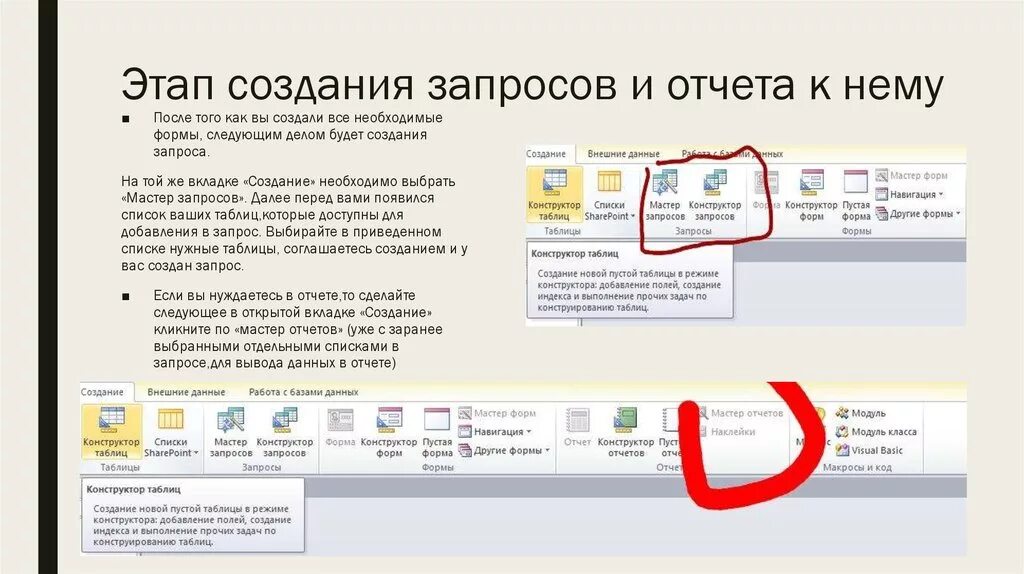This screenshot has width=1024, height=574.
Task: Click 'Запросы' group label in lower ribbon screenshot
Action: pos(261,468)
